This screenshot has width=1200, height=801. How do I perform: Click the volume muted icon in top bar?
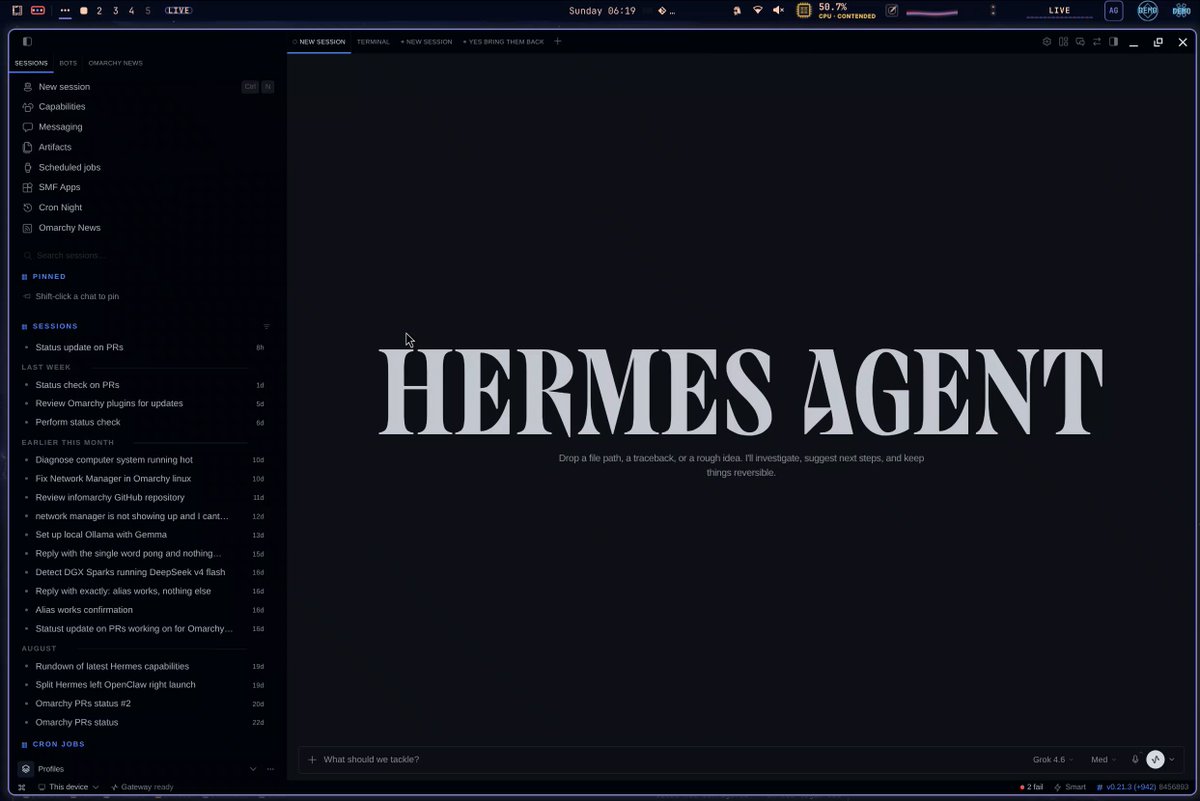click(x=779, y=11)
